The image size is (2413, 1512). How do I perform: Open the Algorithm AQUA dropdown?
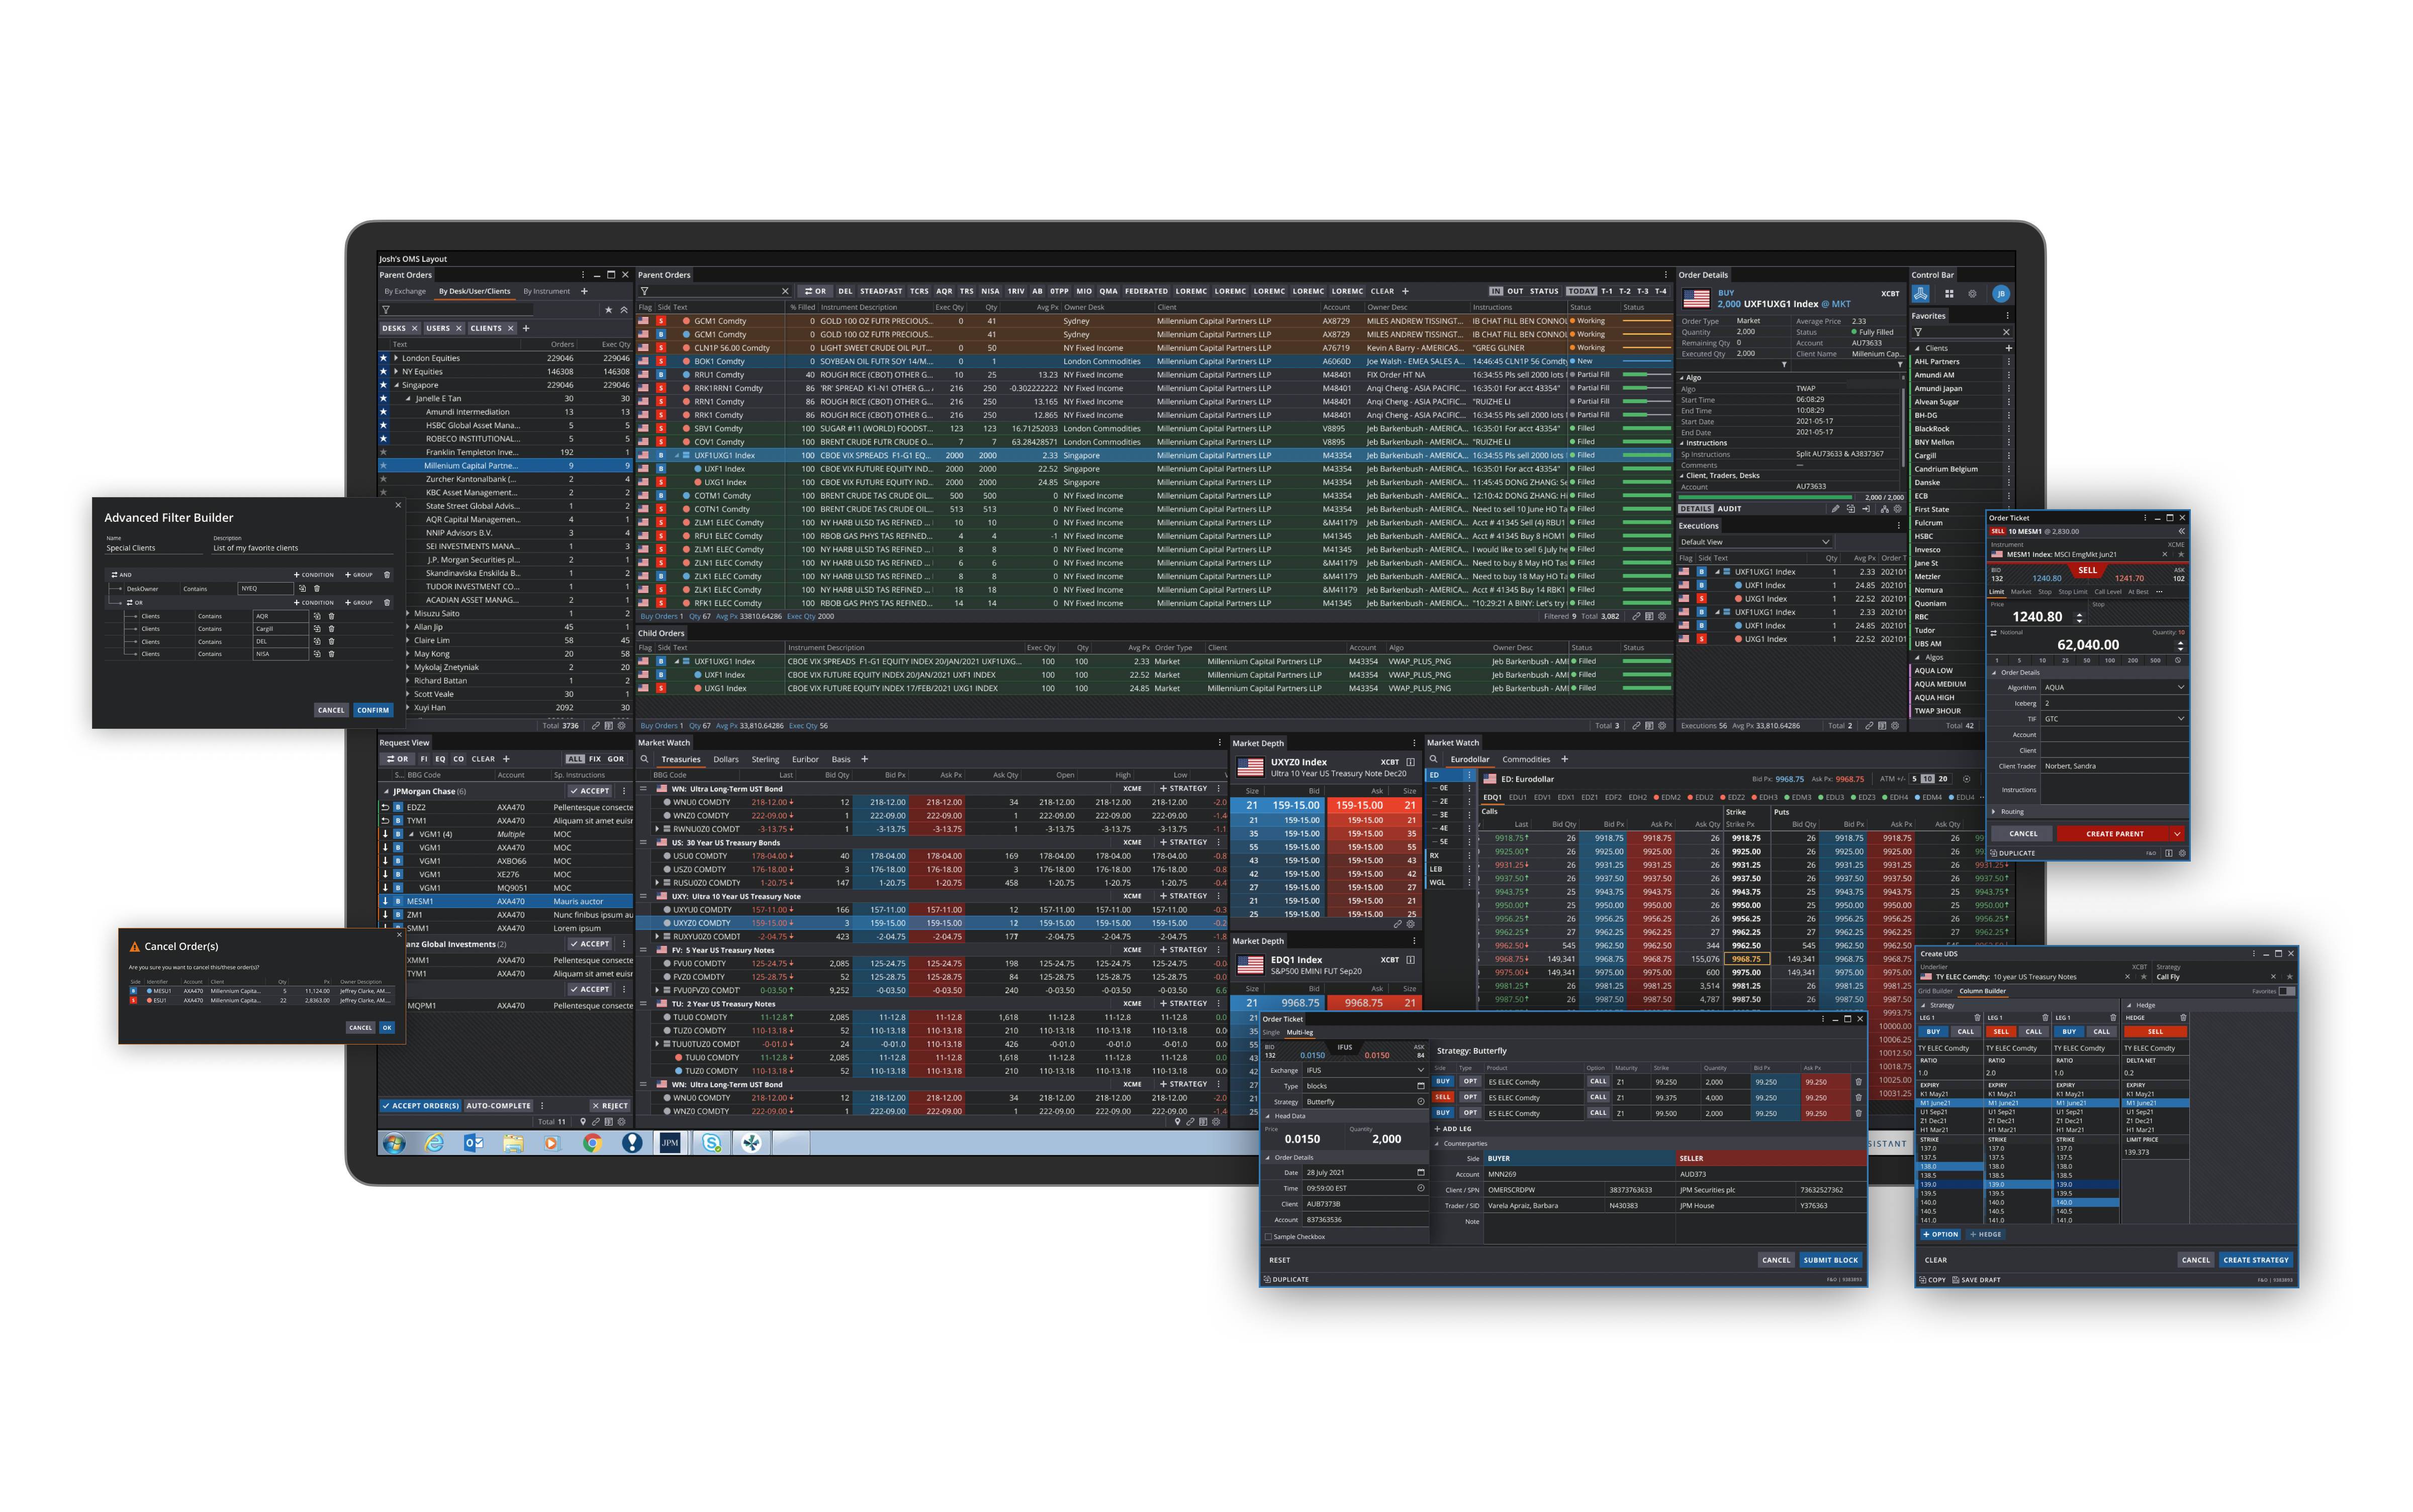pos(2181,687)
